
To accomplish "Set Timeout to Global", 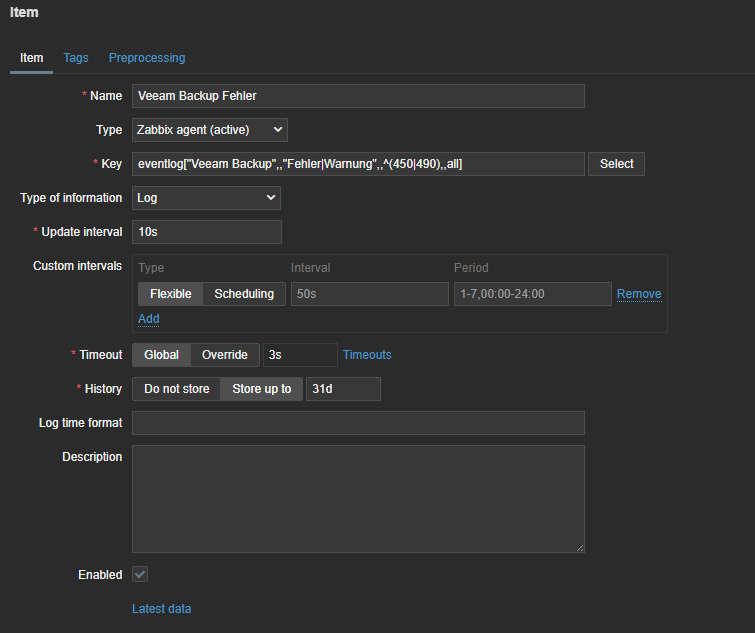I will pyautogui.click(x=161, y=355).
